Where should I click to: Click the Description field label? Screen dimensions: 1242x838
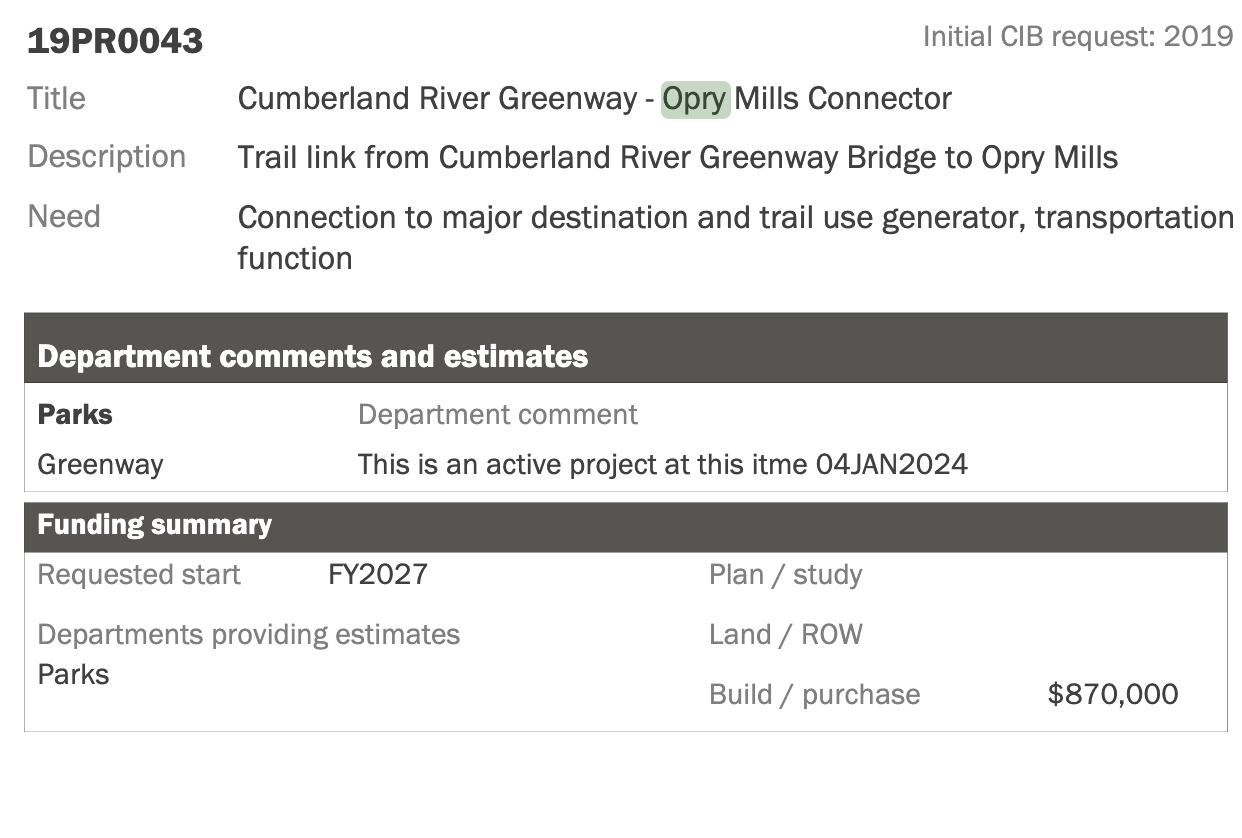pyautogui.click(x=107, y=157)
